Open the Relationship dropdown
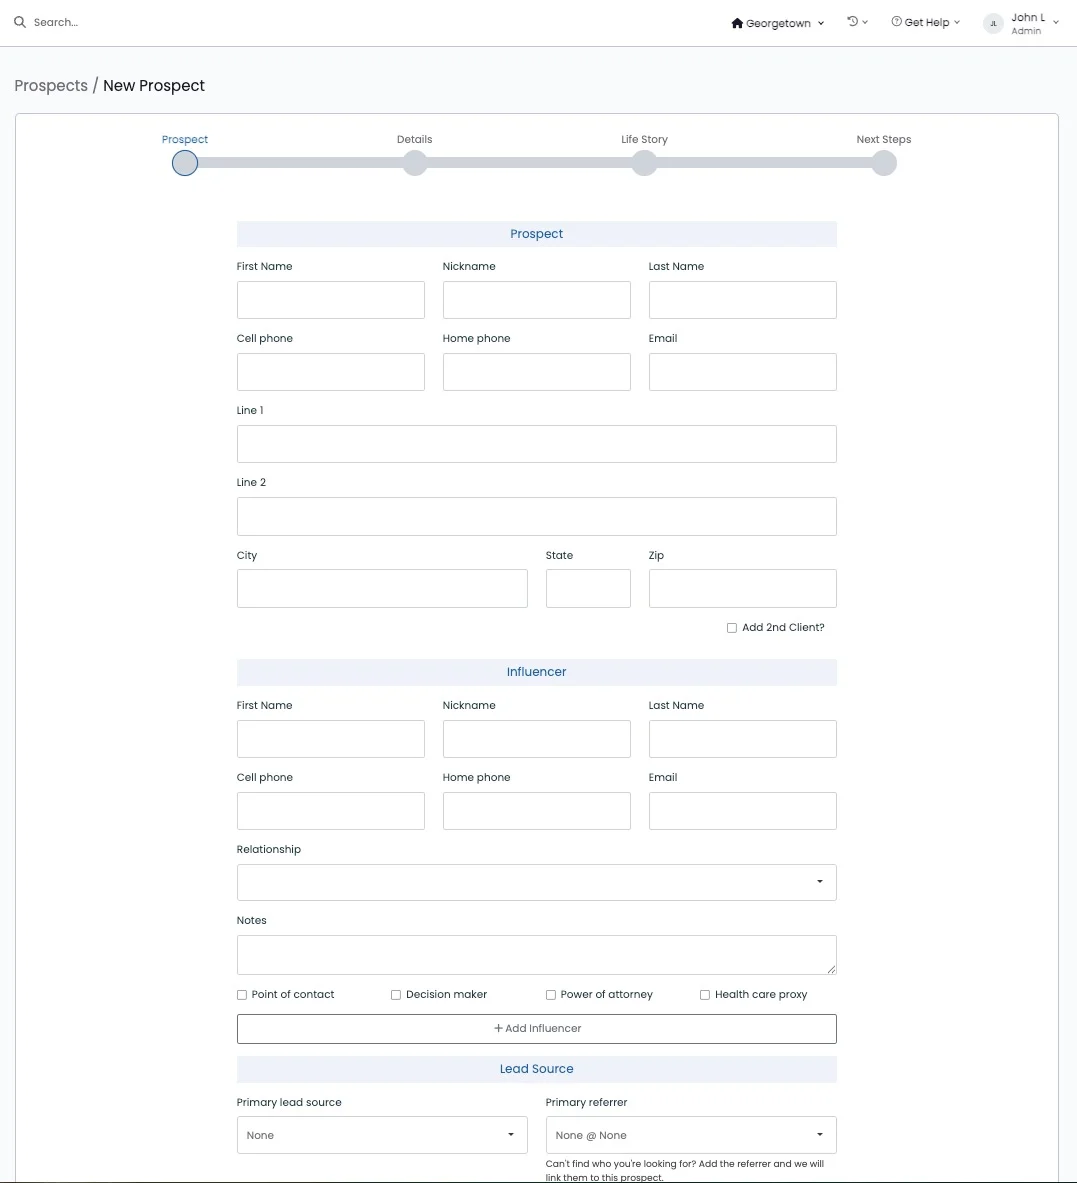Image resolution: width=1077 pixels, height=1183 pixels. [x=536, y=883]
